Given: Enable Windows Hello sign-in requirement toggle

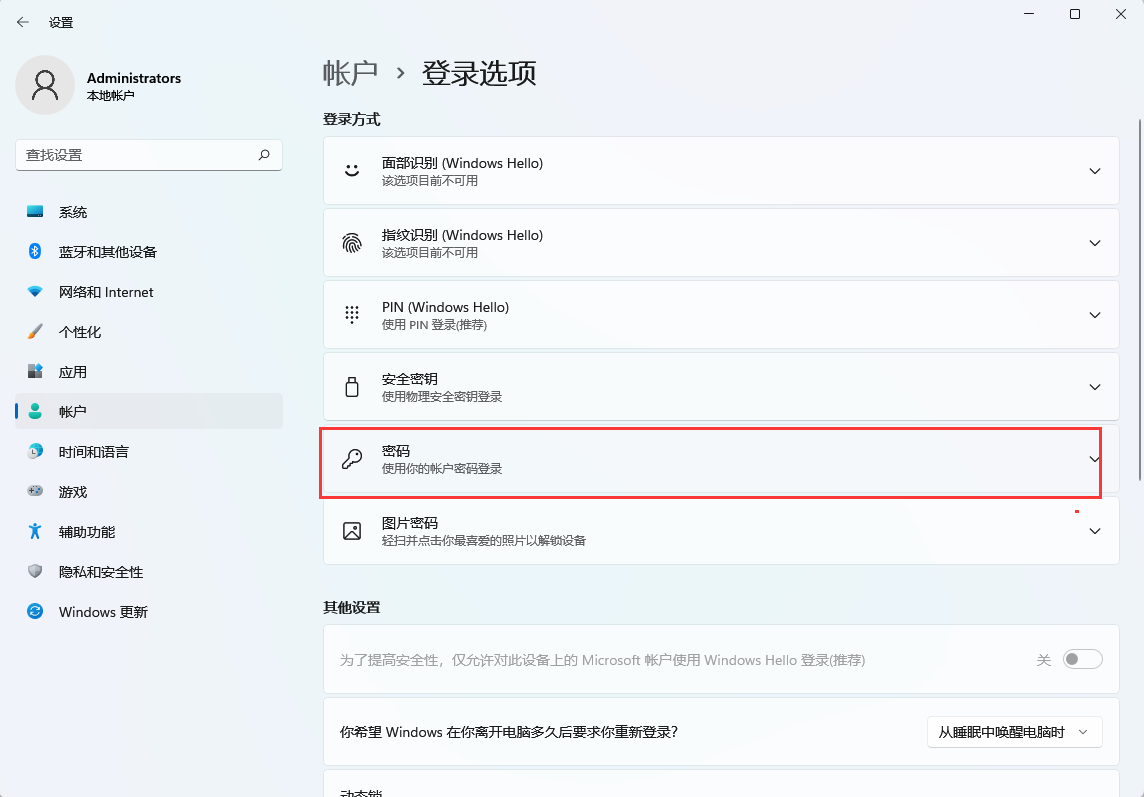Looking at the screenshot, I should pyautogui.click(x=1082, y=659).
